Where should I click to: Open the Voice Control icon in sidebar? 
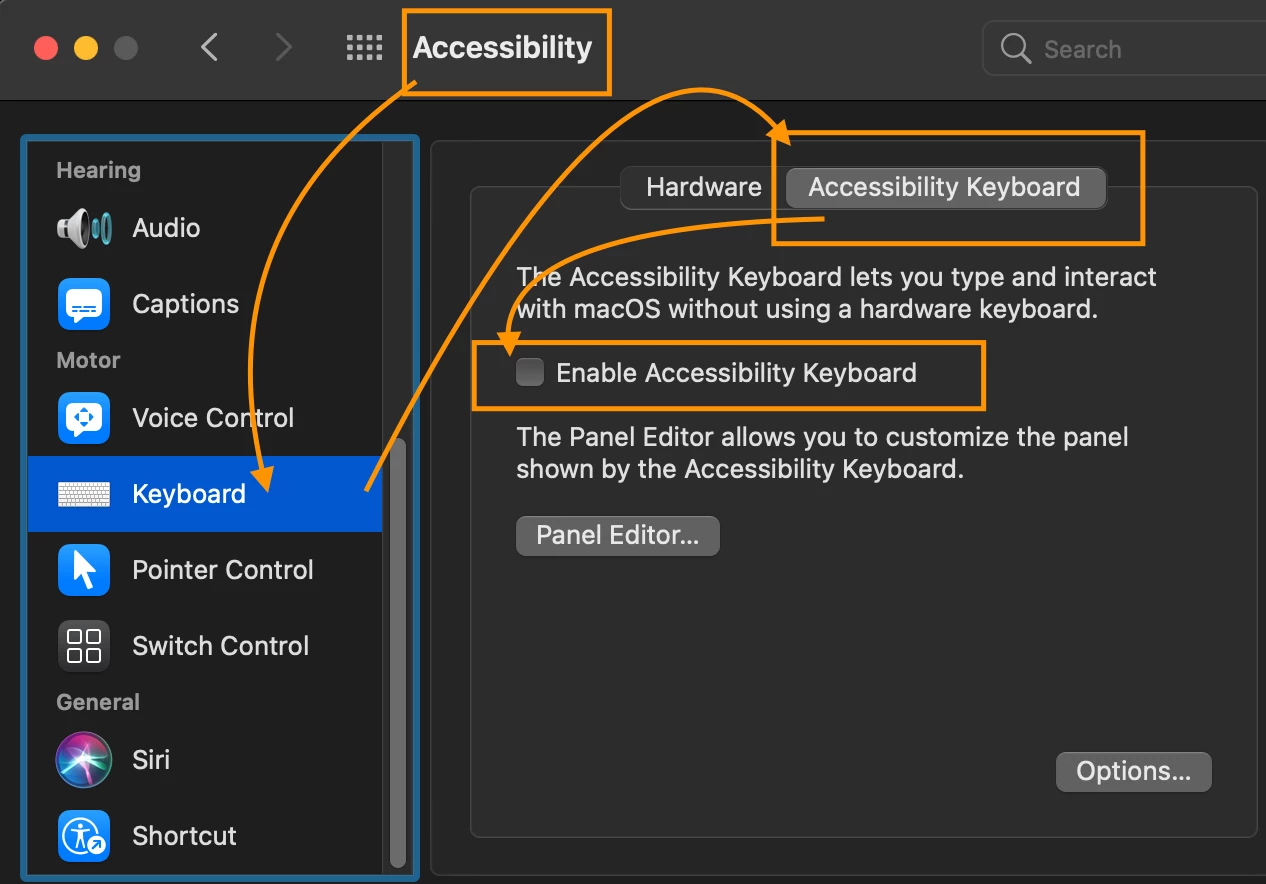click(84, 418)
